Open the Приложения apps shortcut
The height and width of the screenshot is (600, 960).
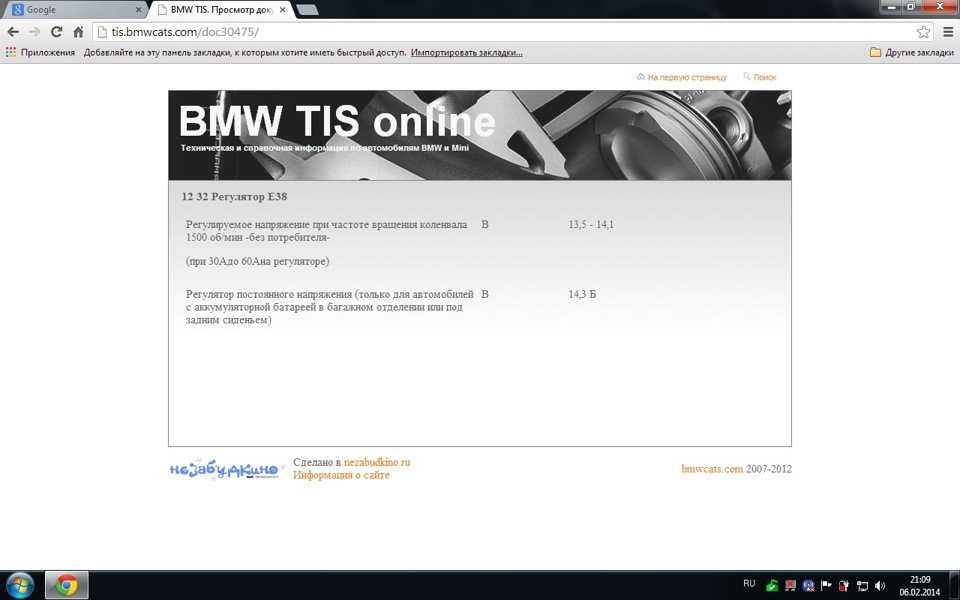click(40, 52)
